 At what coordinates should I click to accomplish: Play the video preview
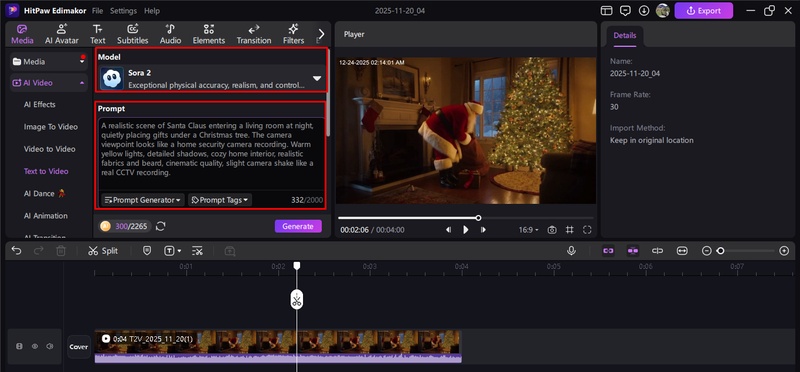pos(465,230)
